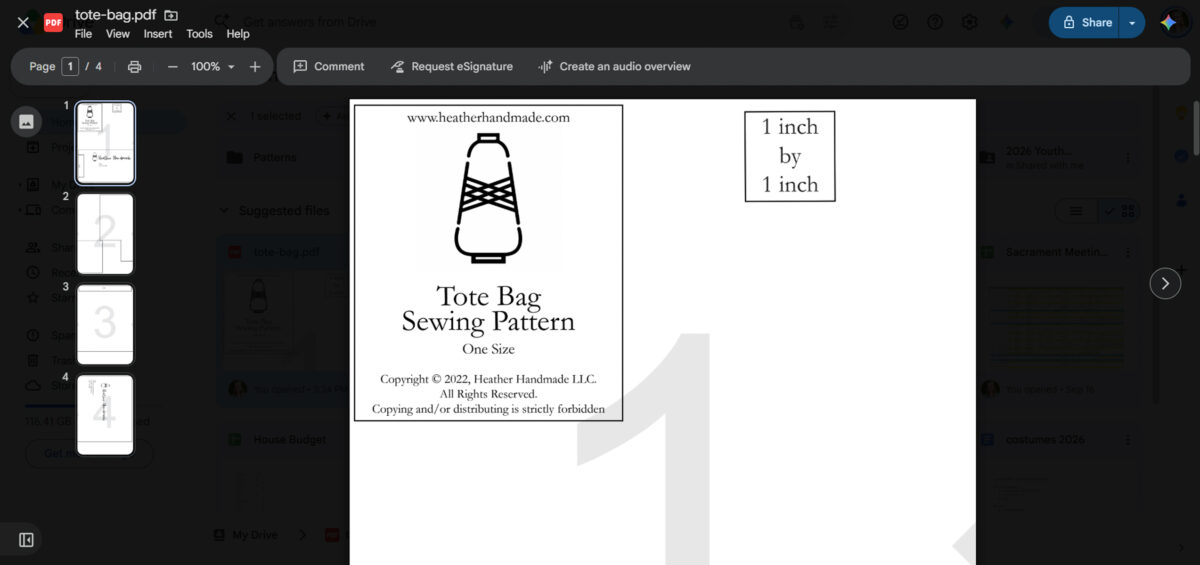Click the '1 inch by 1 inch' test square

(x=790, y=156)
